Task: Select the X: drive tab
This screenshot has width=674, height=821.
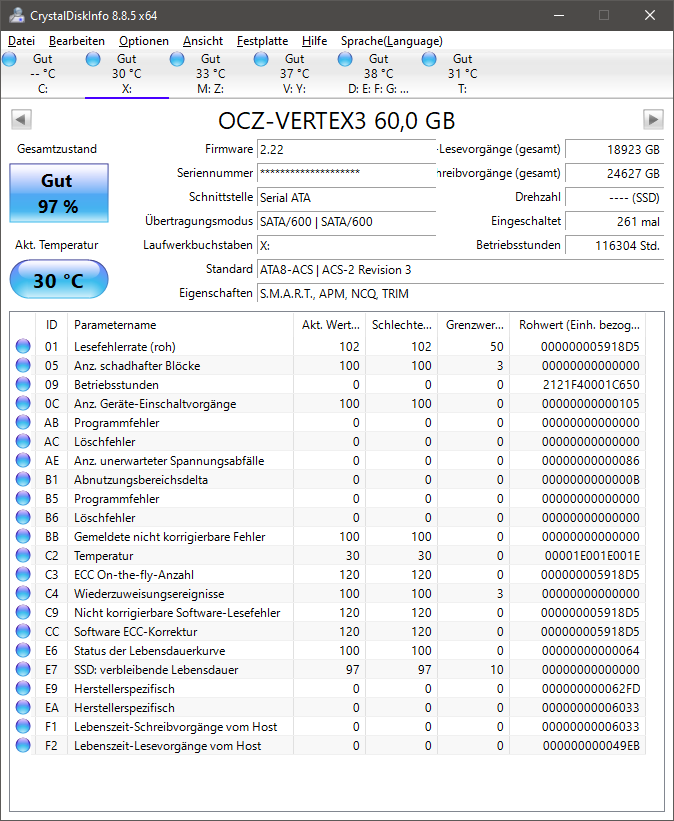Action: (x=127, y=74)
